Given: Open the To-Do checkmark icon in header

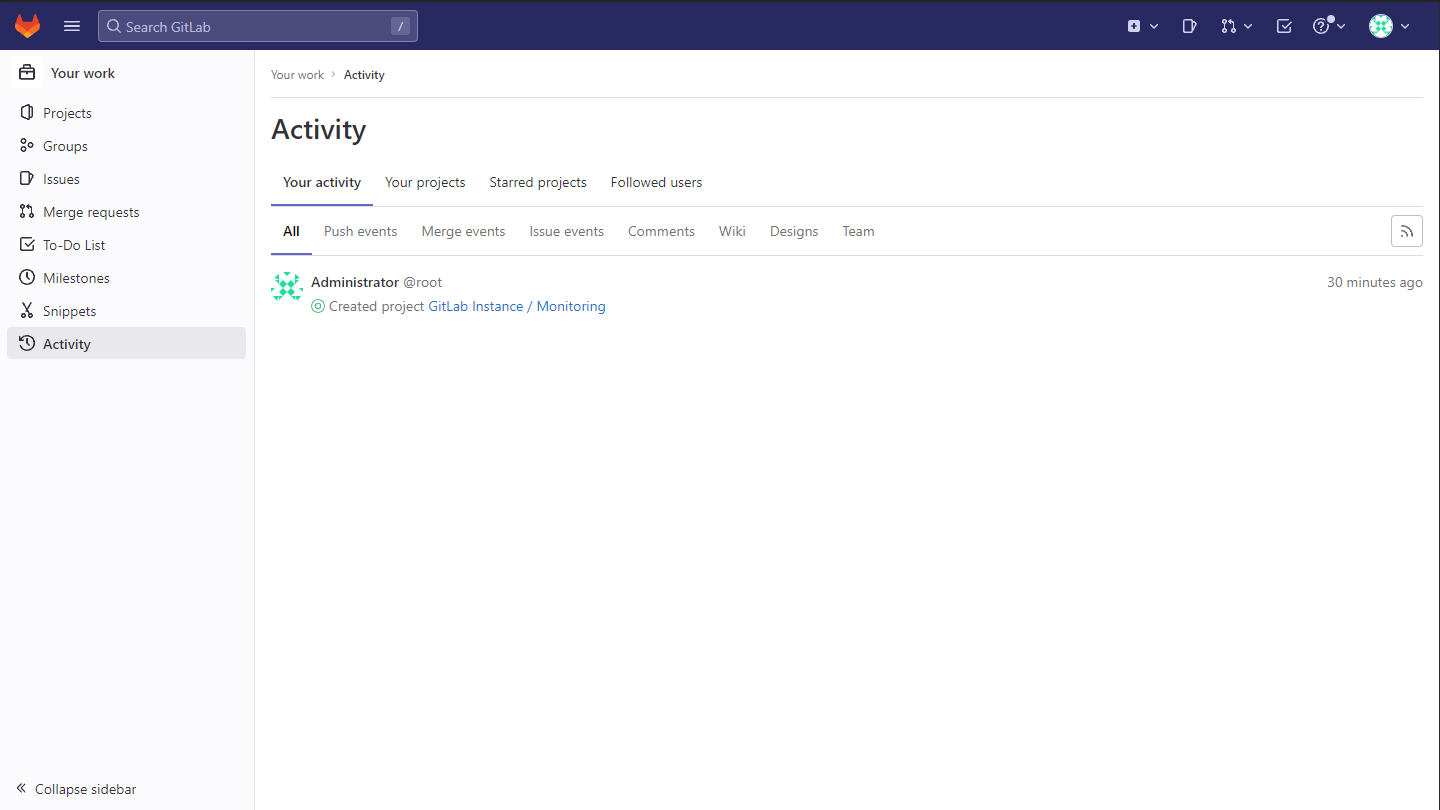Looking at the screenshot, I should click(x=1285, y=26).
